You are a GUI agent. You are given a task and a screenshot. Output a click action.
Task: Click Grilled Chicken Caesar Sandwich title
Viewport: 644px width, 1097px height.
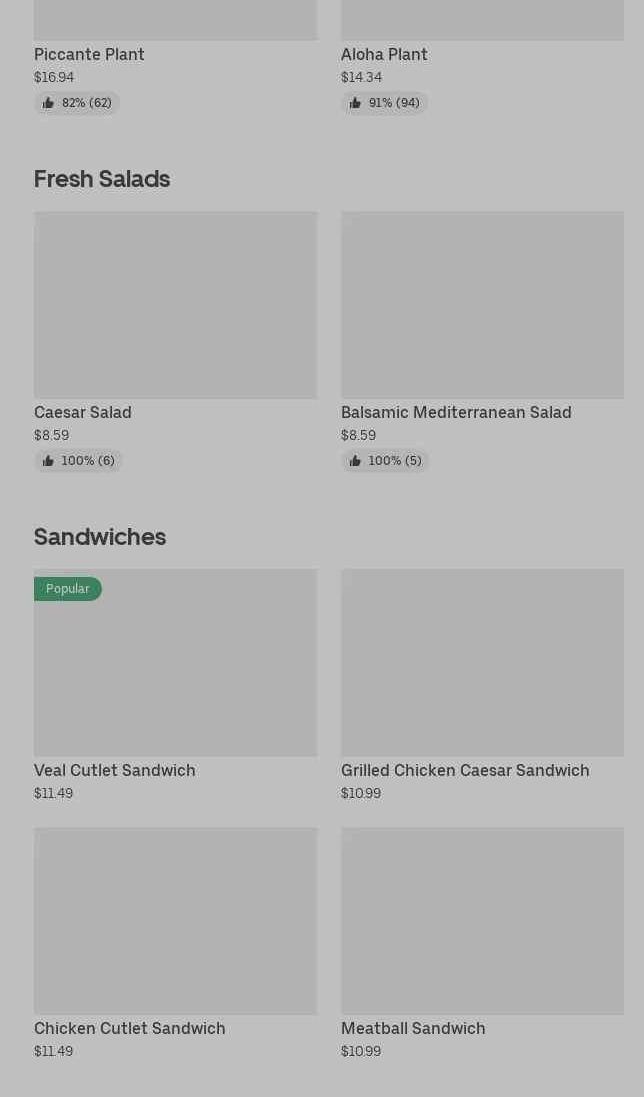(465, 770)
